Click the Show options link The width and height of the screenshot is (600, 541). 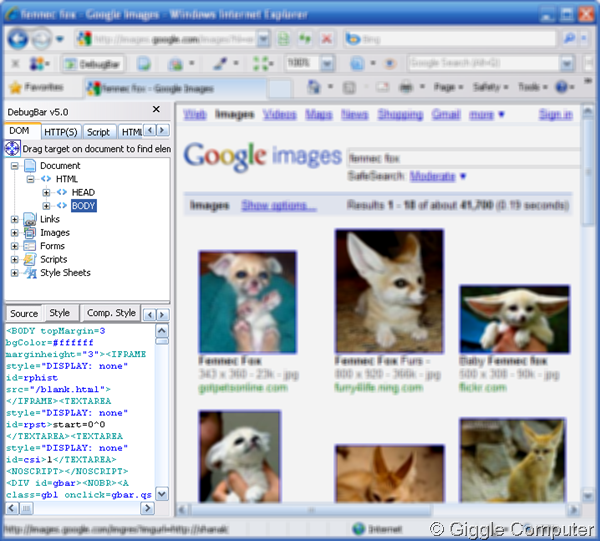point(279,205)
